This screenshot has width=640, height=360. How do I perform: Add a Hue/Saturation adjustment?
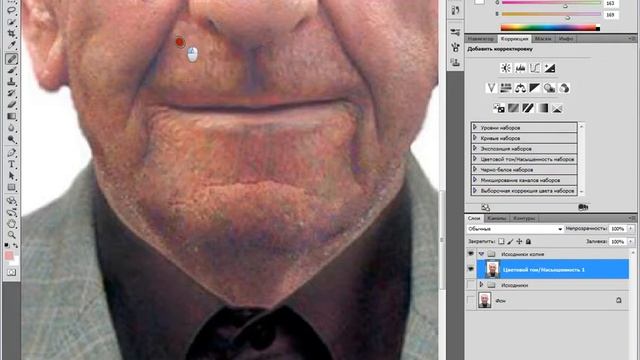tap(506, 88)
